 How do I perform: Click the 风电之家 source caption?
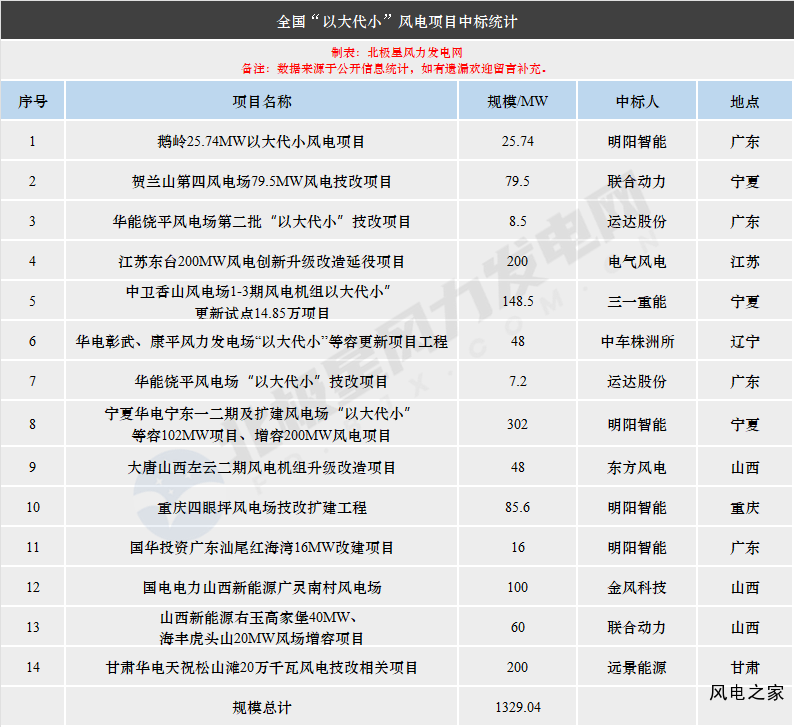746,693
